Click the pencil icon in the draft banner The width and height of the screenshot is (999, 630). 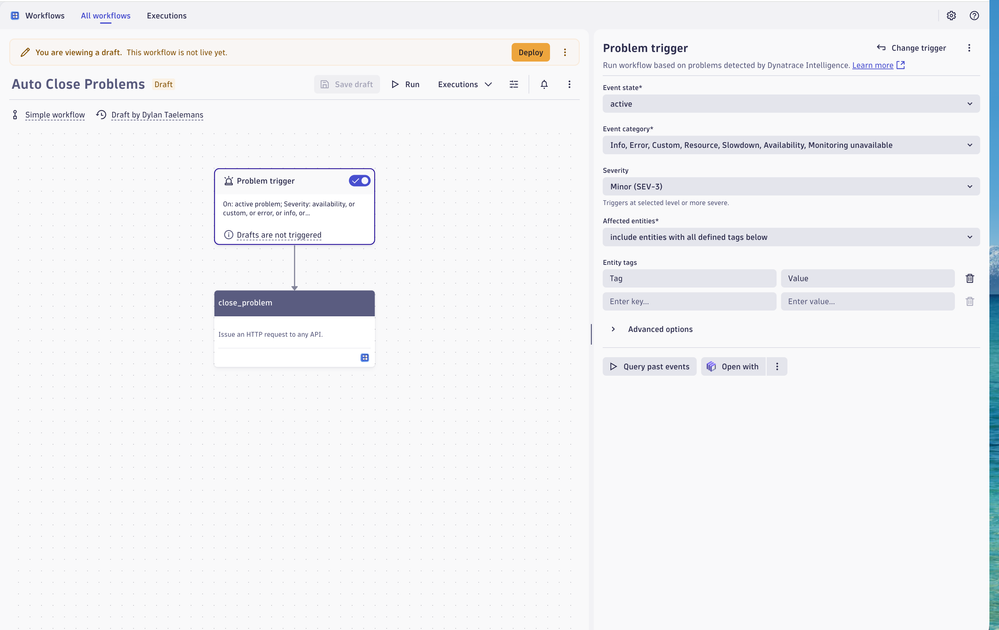coord(25,52)
